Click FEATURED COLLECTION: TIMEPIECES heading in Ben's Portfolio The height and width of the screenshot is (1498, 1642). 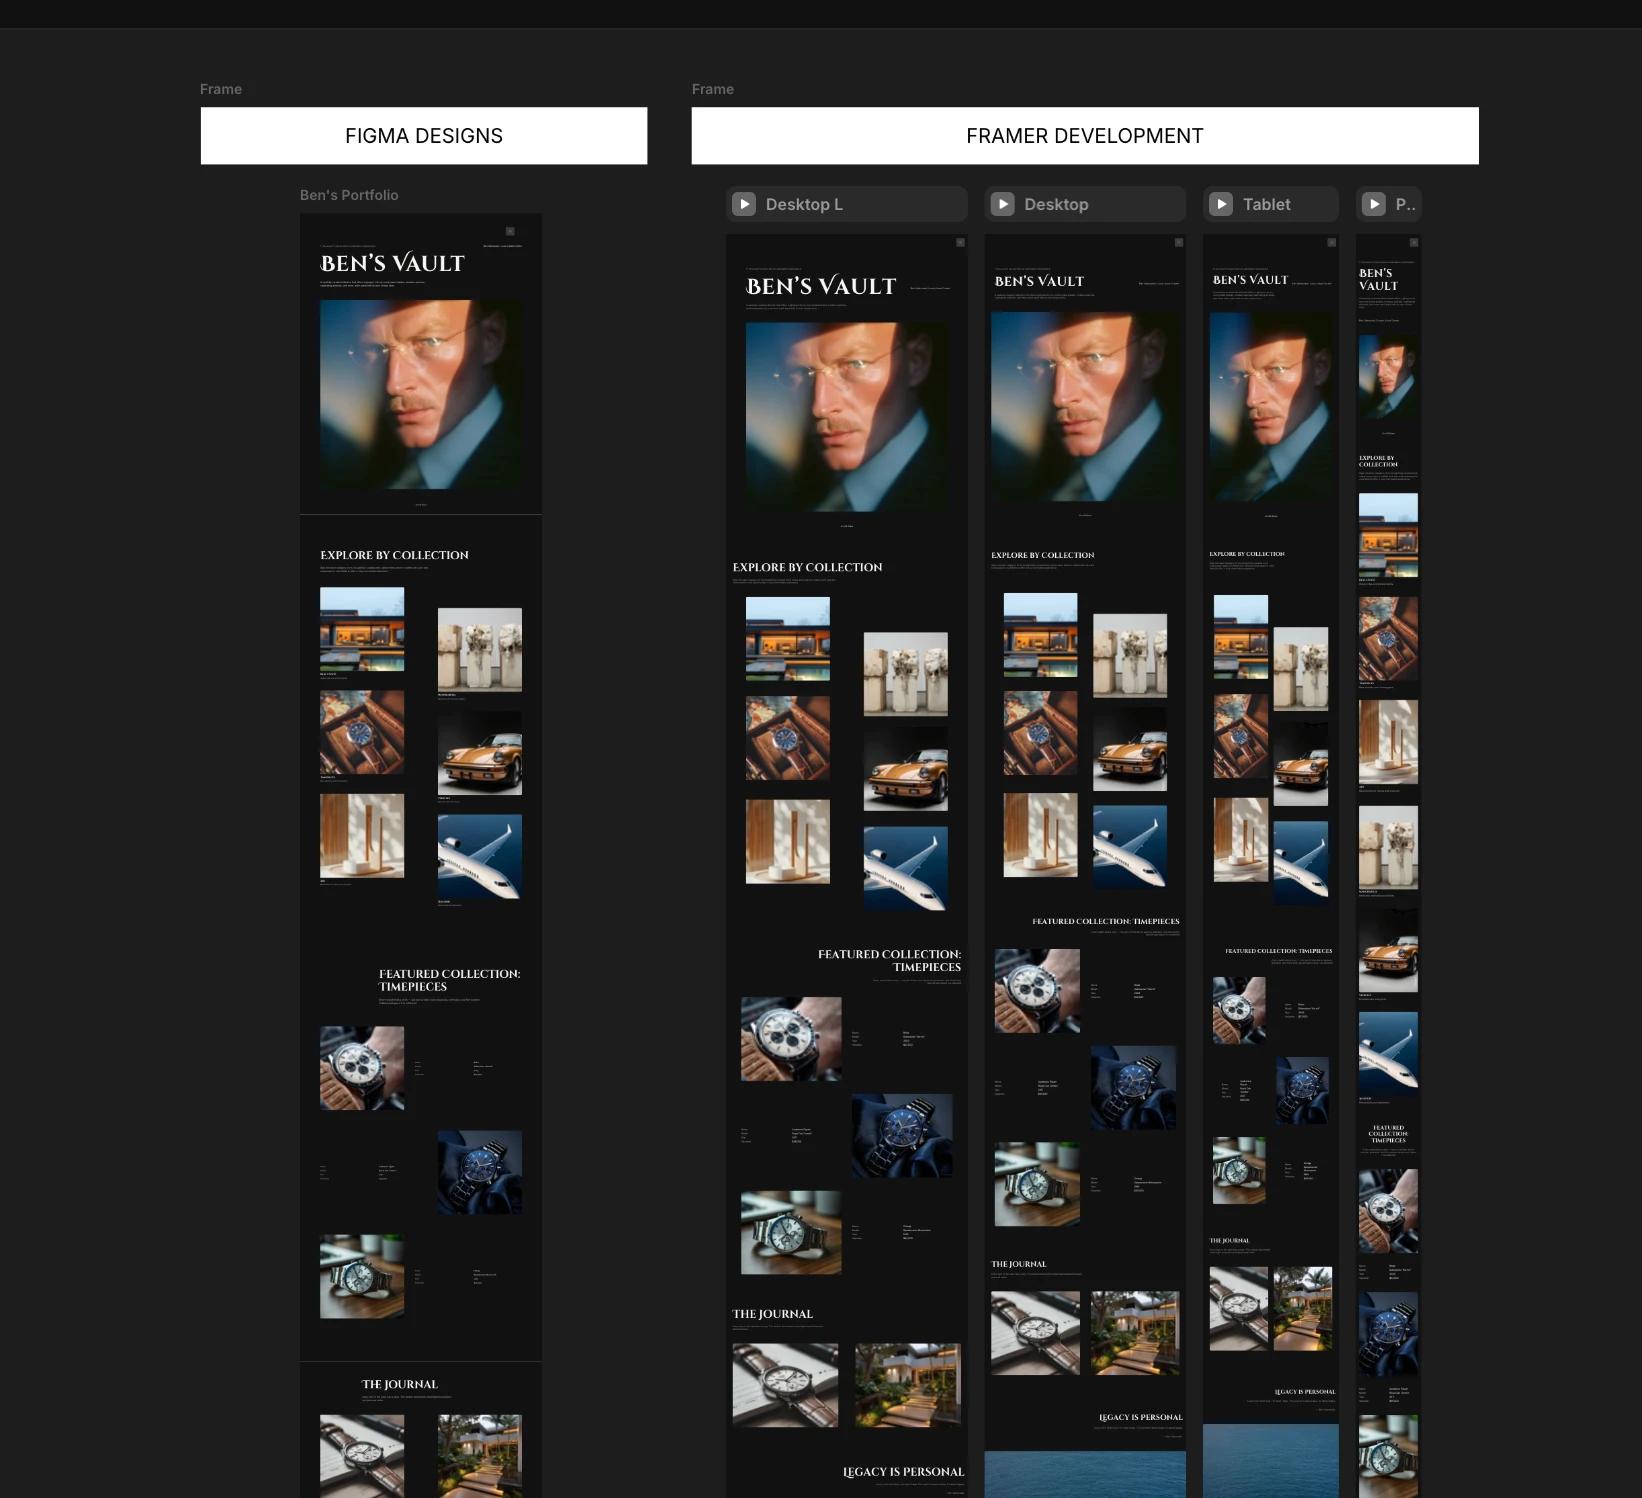449,980
